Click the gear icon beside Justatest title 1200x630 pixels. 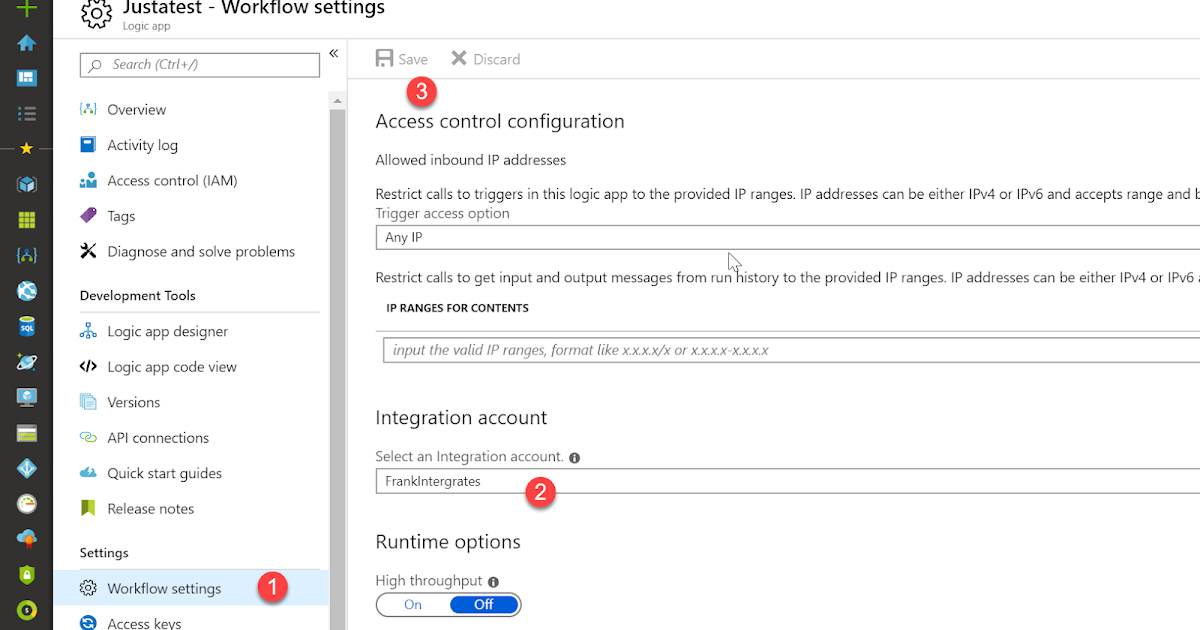coord(96,15)
